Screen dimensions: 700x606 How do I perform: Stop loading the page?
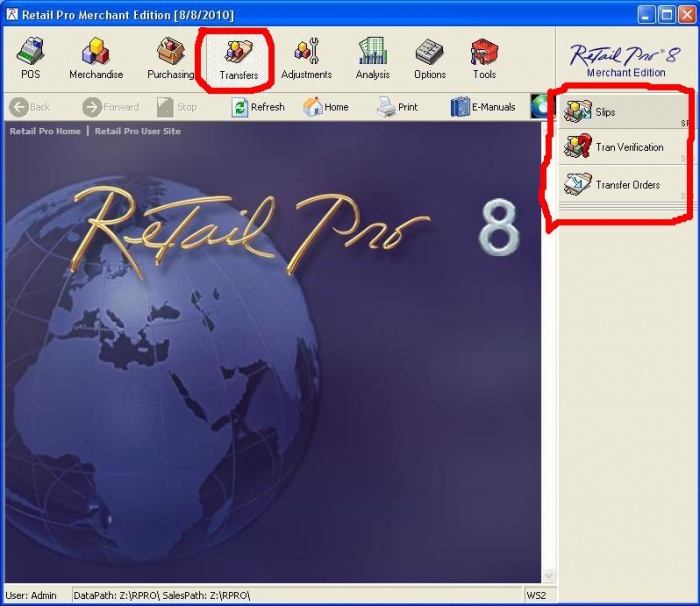pos(177,107)
